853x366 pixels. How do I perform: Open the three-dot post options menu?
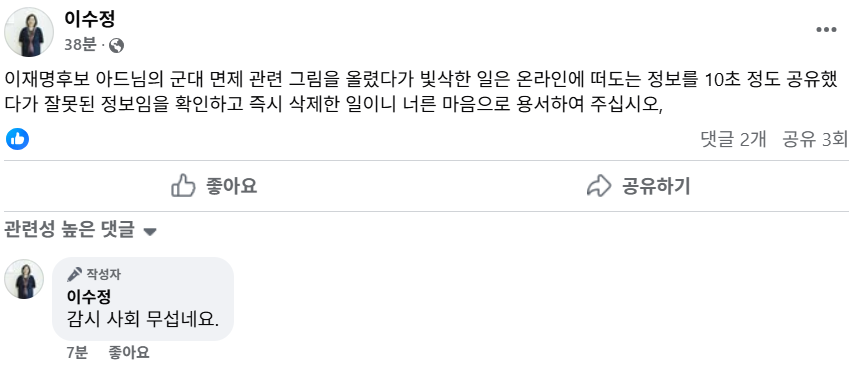point(826,30)
